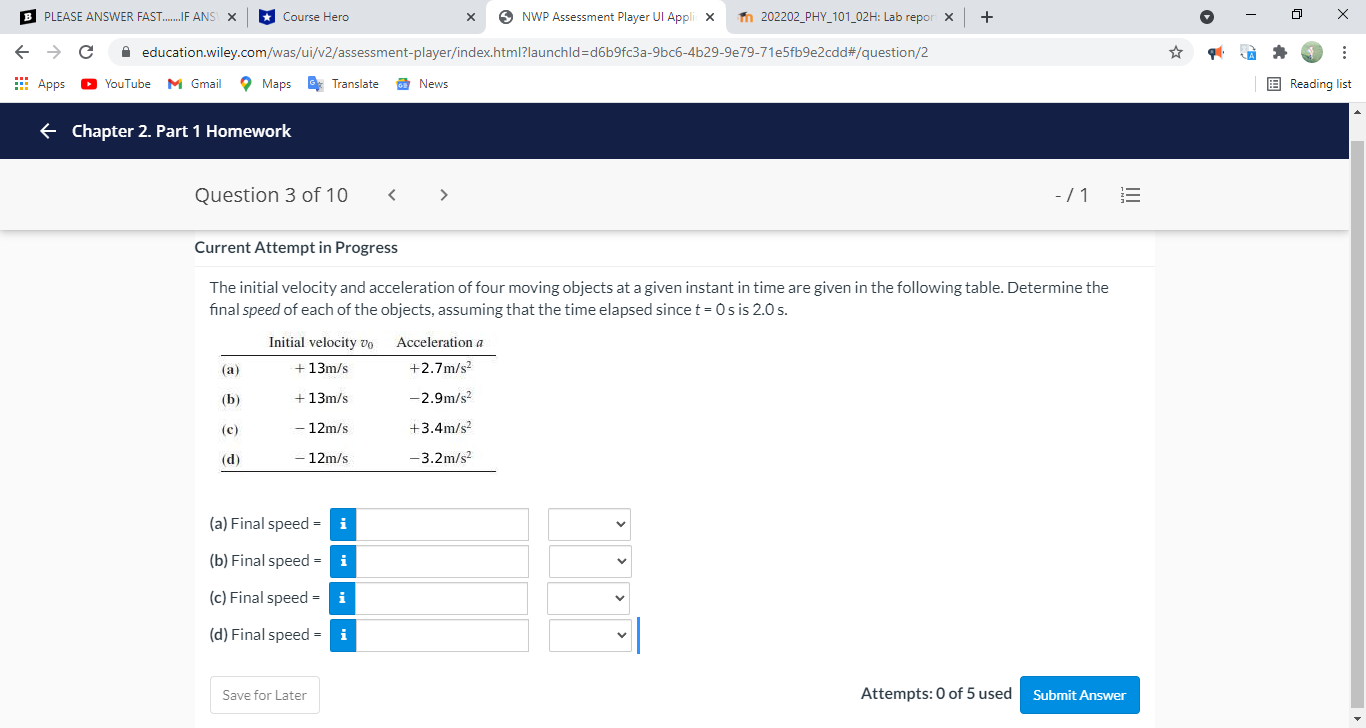The image size is (1366, 728).
Task: Click the (b) Final speed input field
Action: 442,561
